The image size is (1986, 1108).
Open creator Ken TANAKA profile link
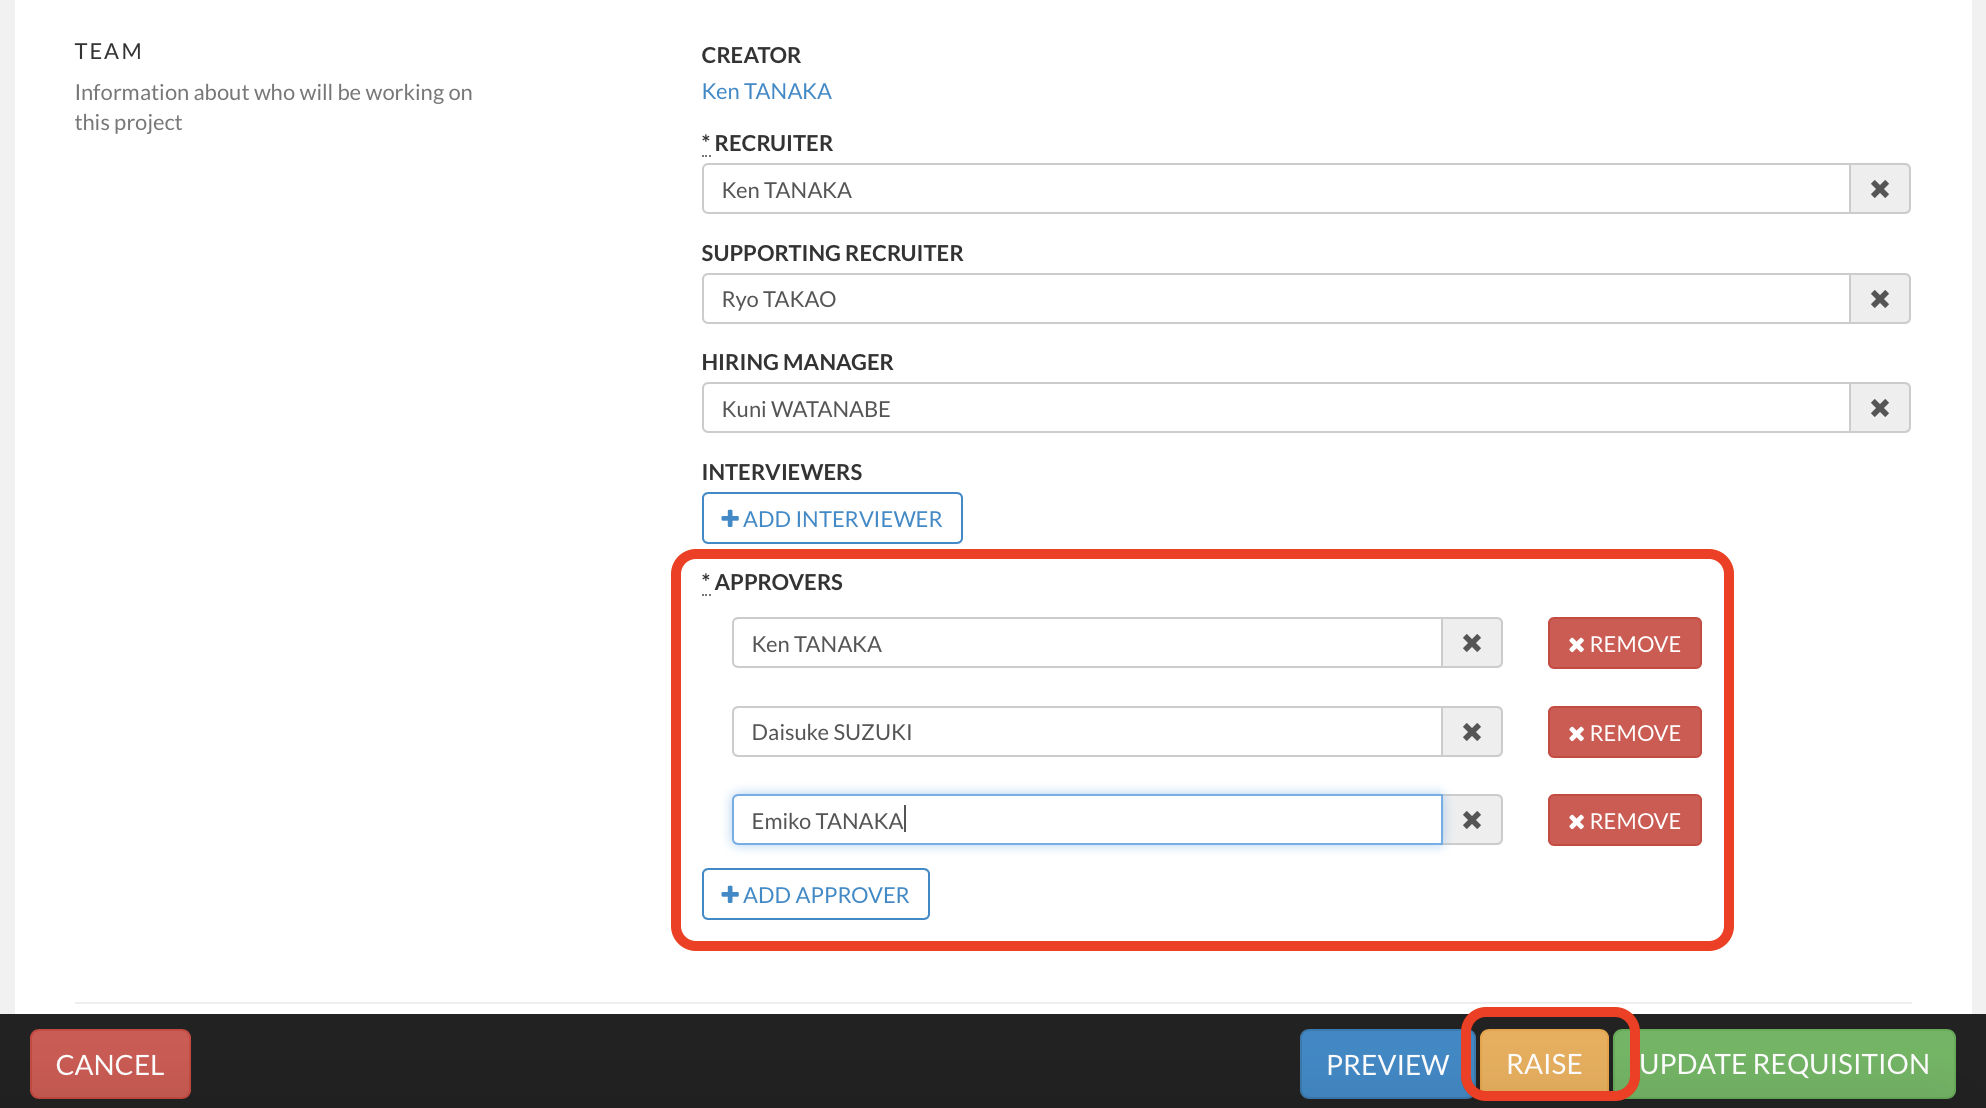[766, 91]
